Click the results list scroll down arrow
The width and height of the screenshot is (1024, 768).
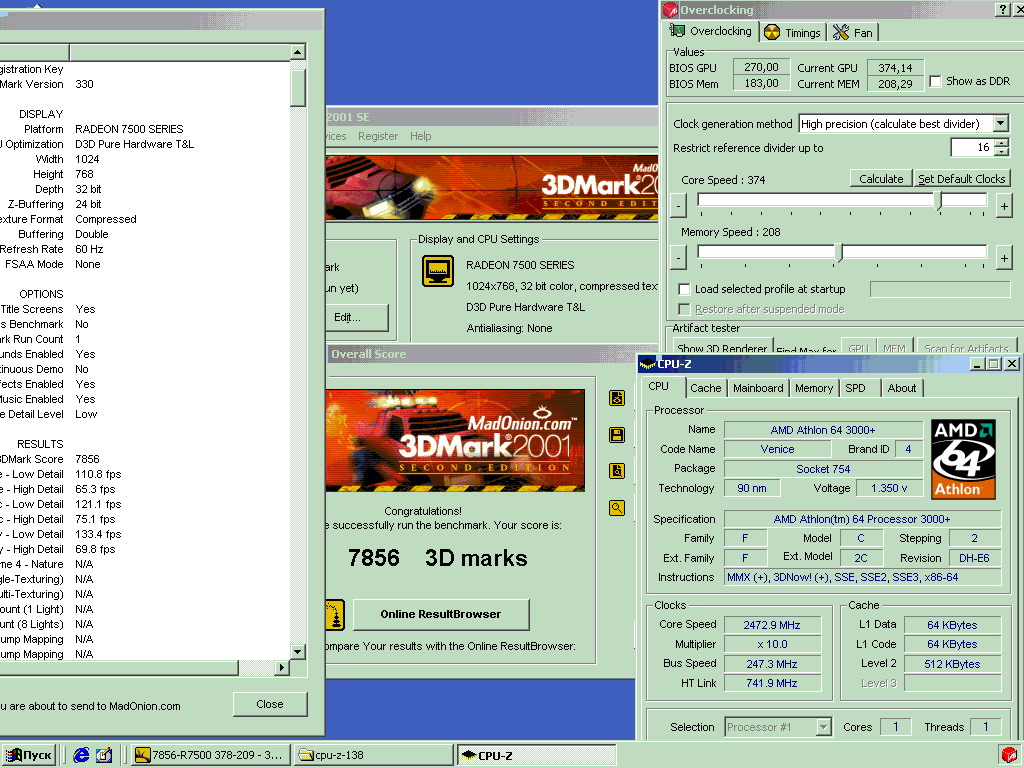click(298, 652)
